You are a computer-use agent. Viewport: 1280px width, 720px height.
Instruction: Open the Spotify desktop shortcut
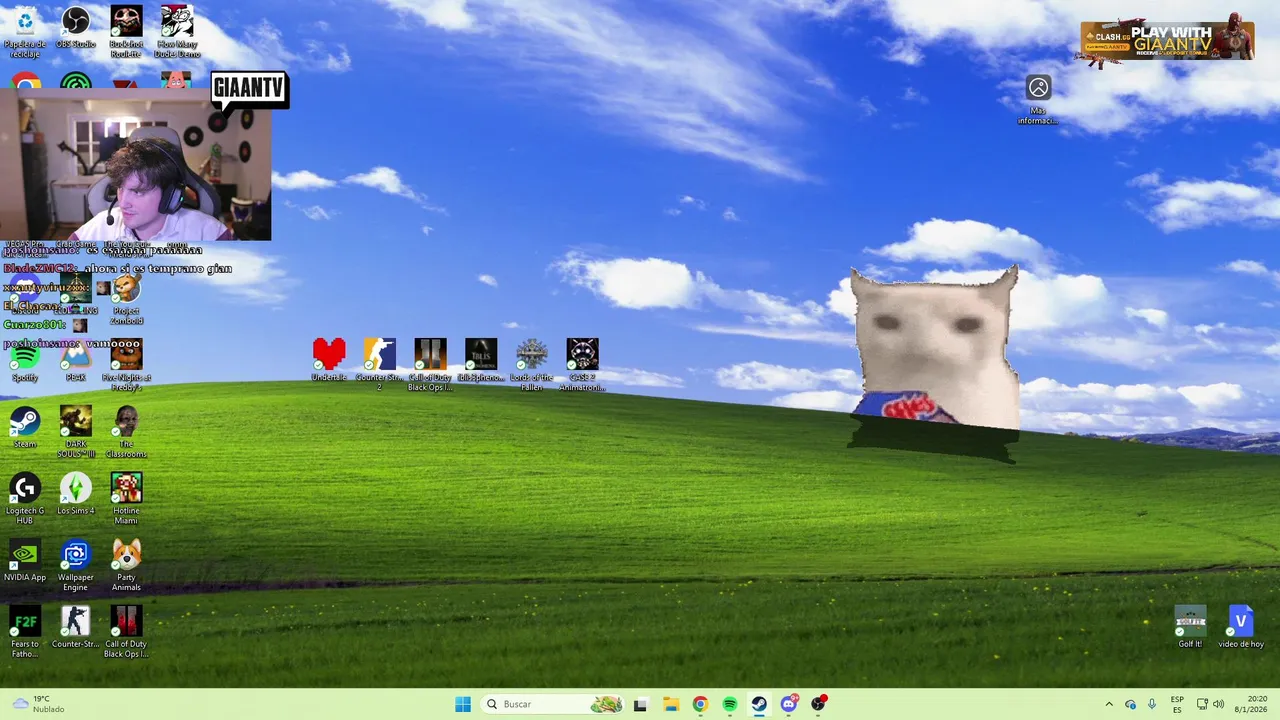click(25, 361)
